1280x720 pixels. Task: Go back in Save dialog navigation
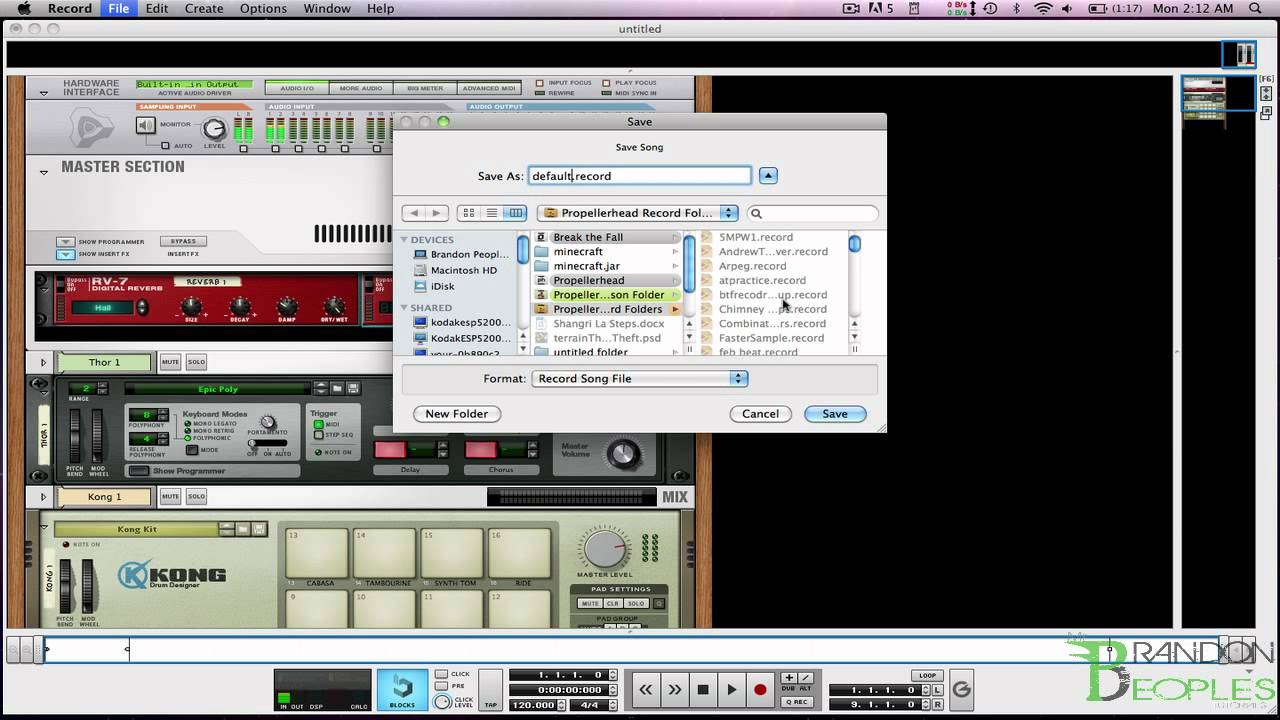414,213
